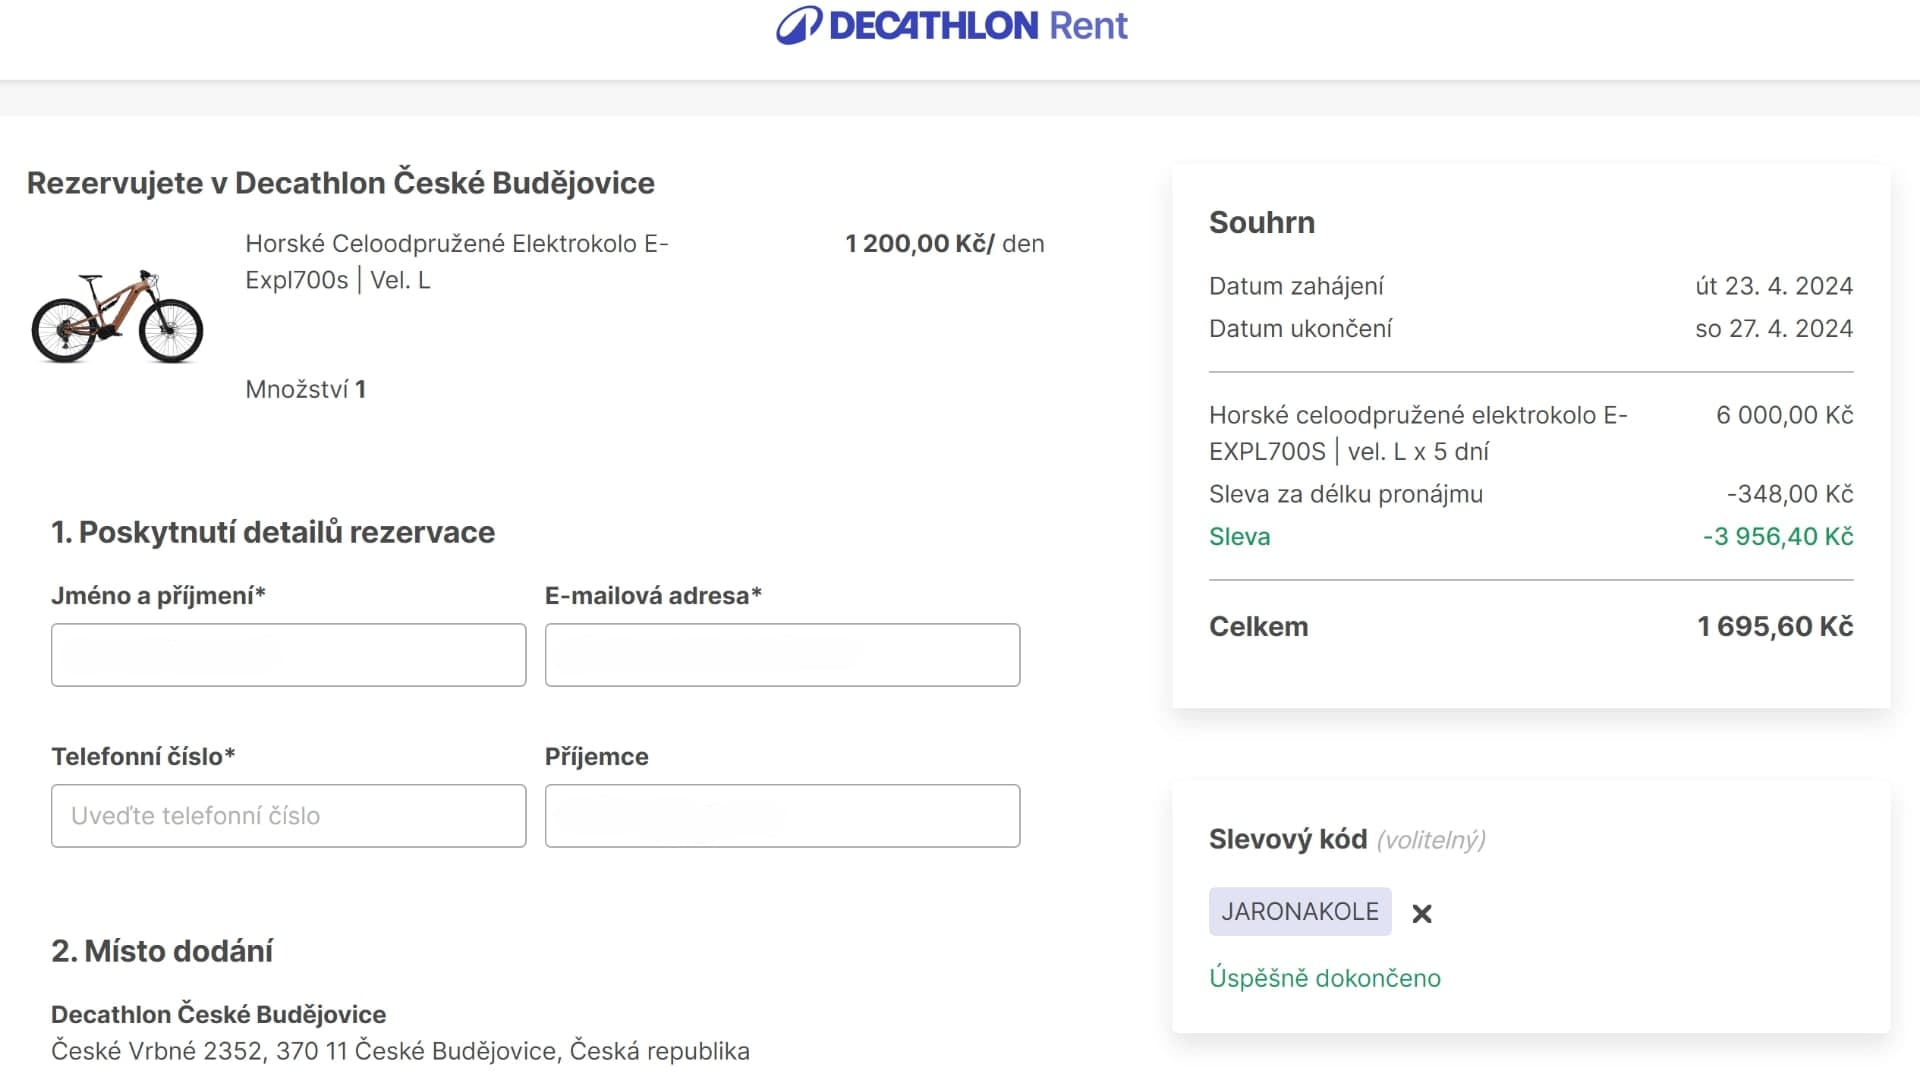
Task: Click the Elektrokolo E-Expl700s product title
Action: [456, 262]
